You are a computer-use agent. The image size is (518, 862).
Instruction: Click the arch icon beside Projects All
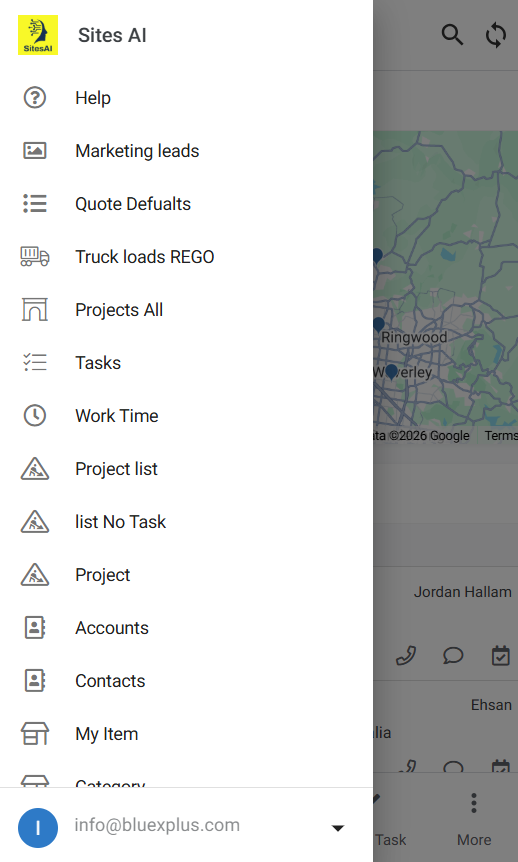point(35,310)
